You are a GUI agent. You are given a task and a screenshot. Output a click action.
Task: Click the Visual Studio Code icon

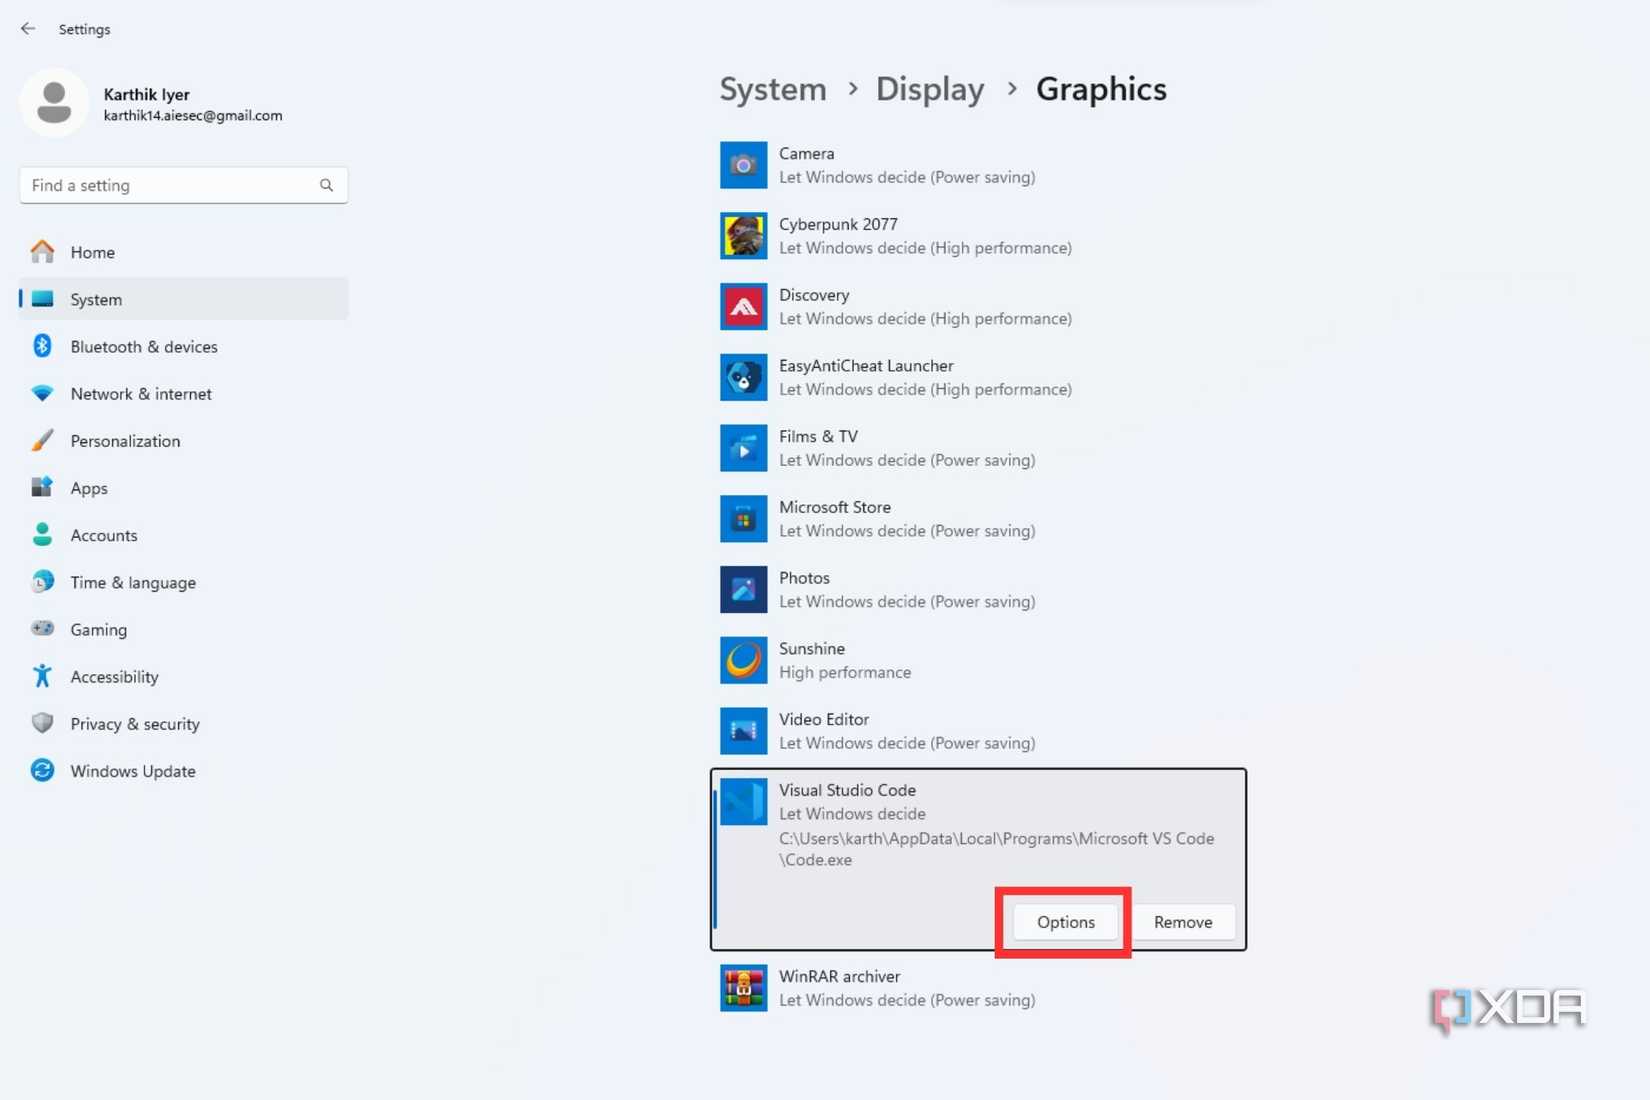[743, 802]
